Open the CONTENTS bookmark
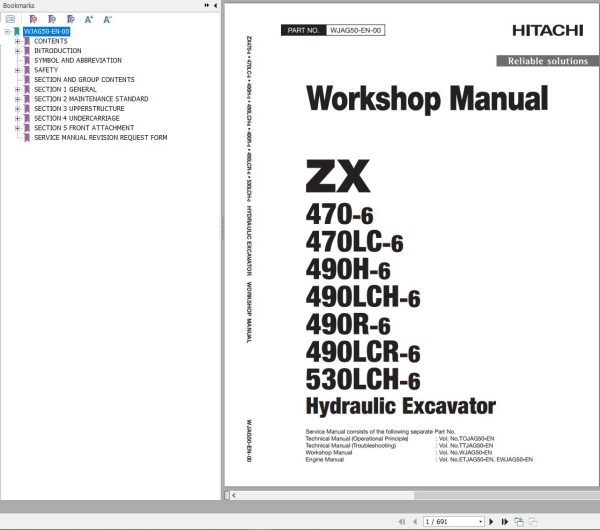This screenshot has height=530, width=600. pos(51,41)
